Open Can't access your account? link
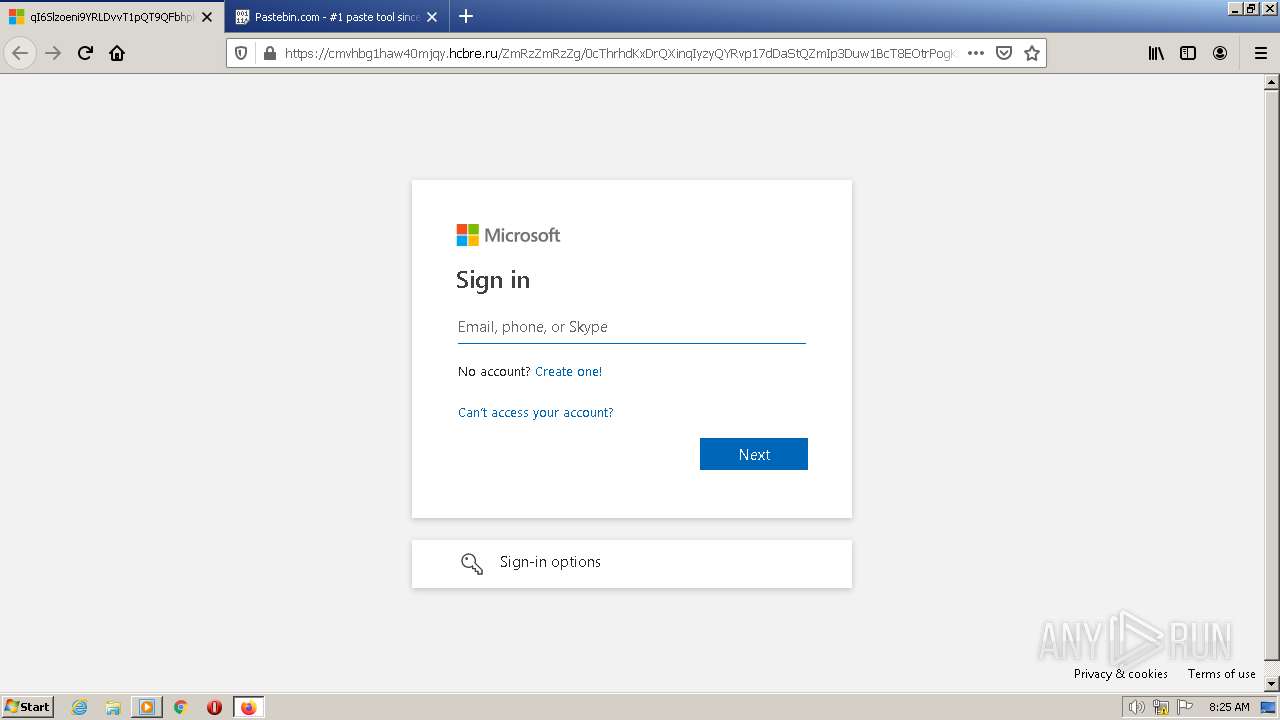The image size is (1280, 720). [x=536, y=412]
